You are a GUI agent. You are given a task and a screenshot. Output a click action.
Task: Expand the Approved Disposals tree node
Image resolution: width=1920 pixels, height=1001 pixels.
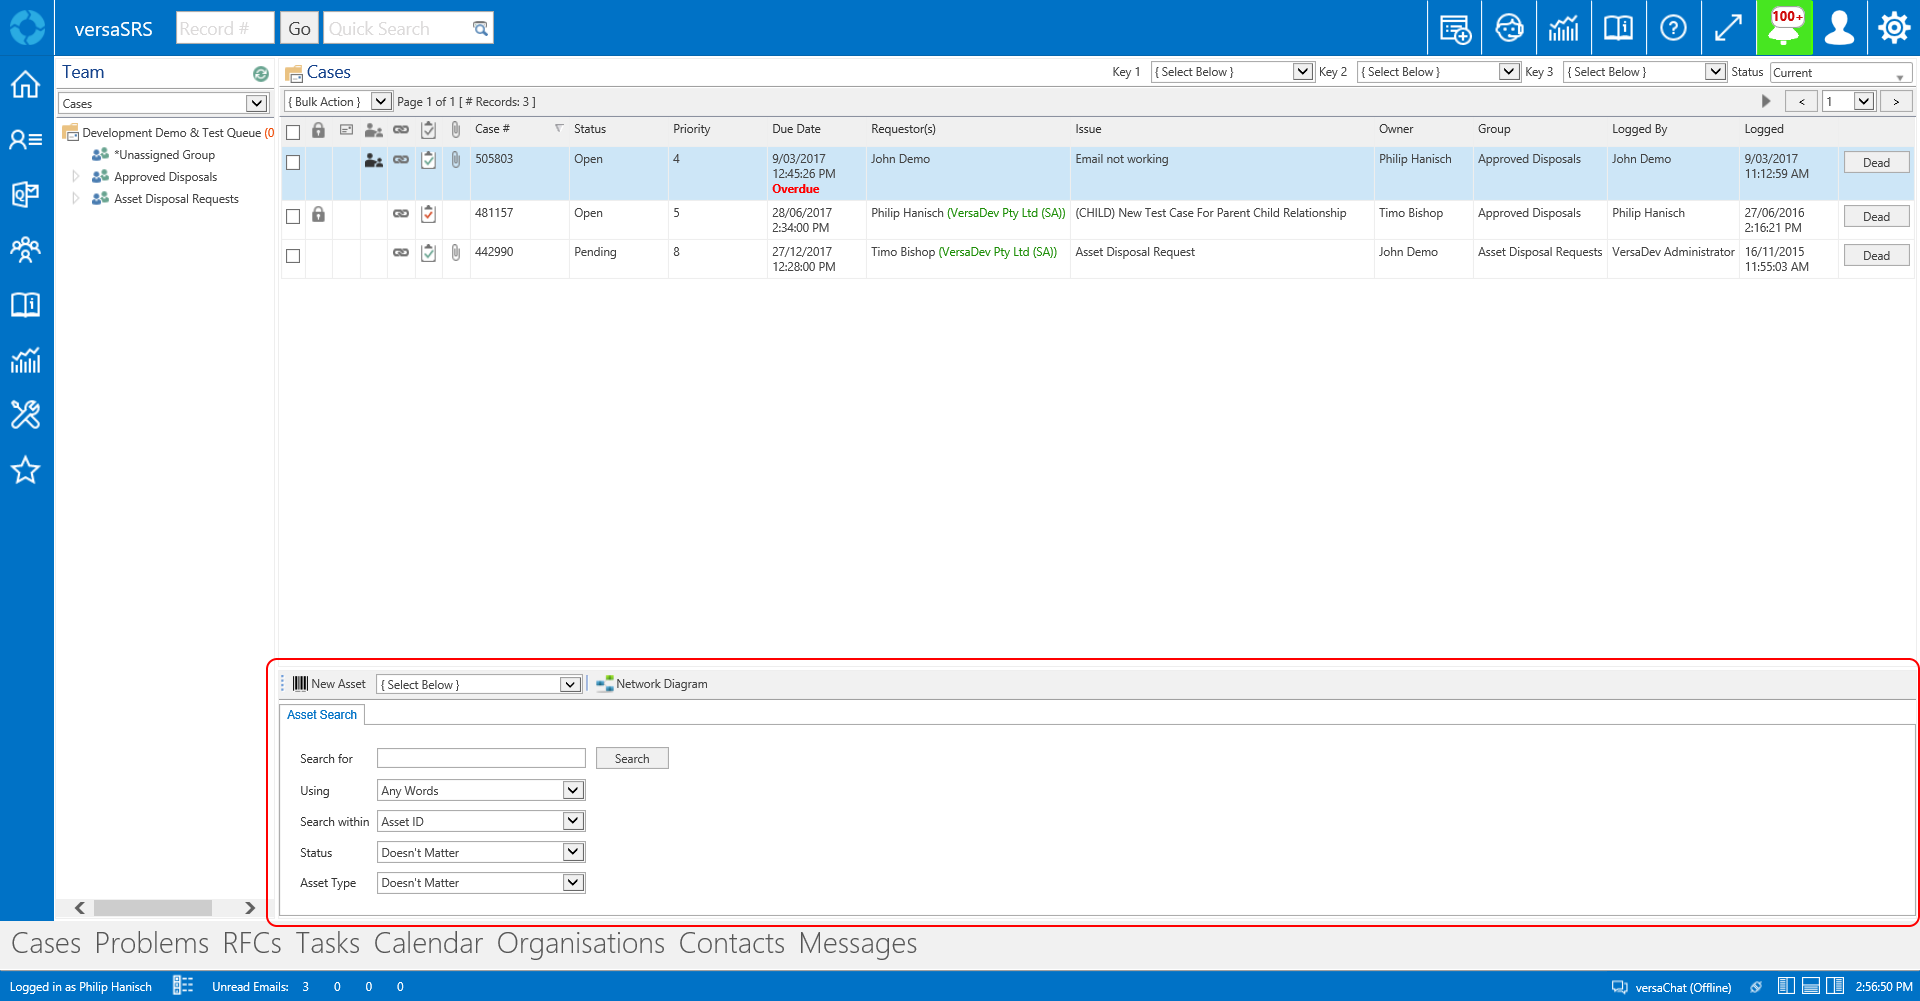76,176
